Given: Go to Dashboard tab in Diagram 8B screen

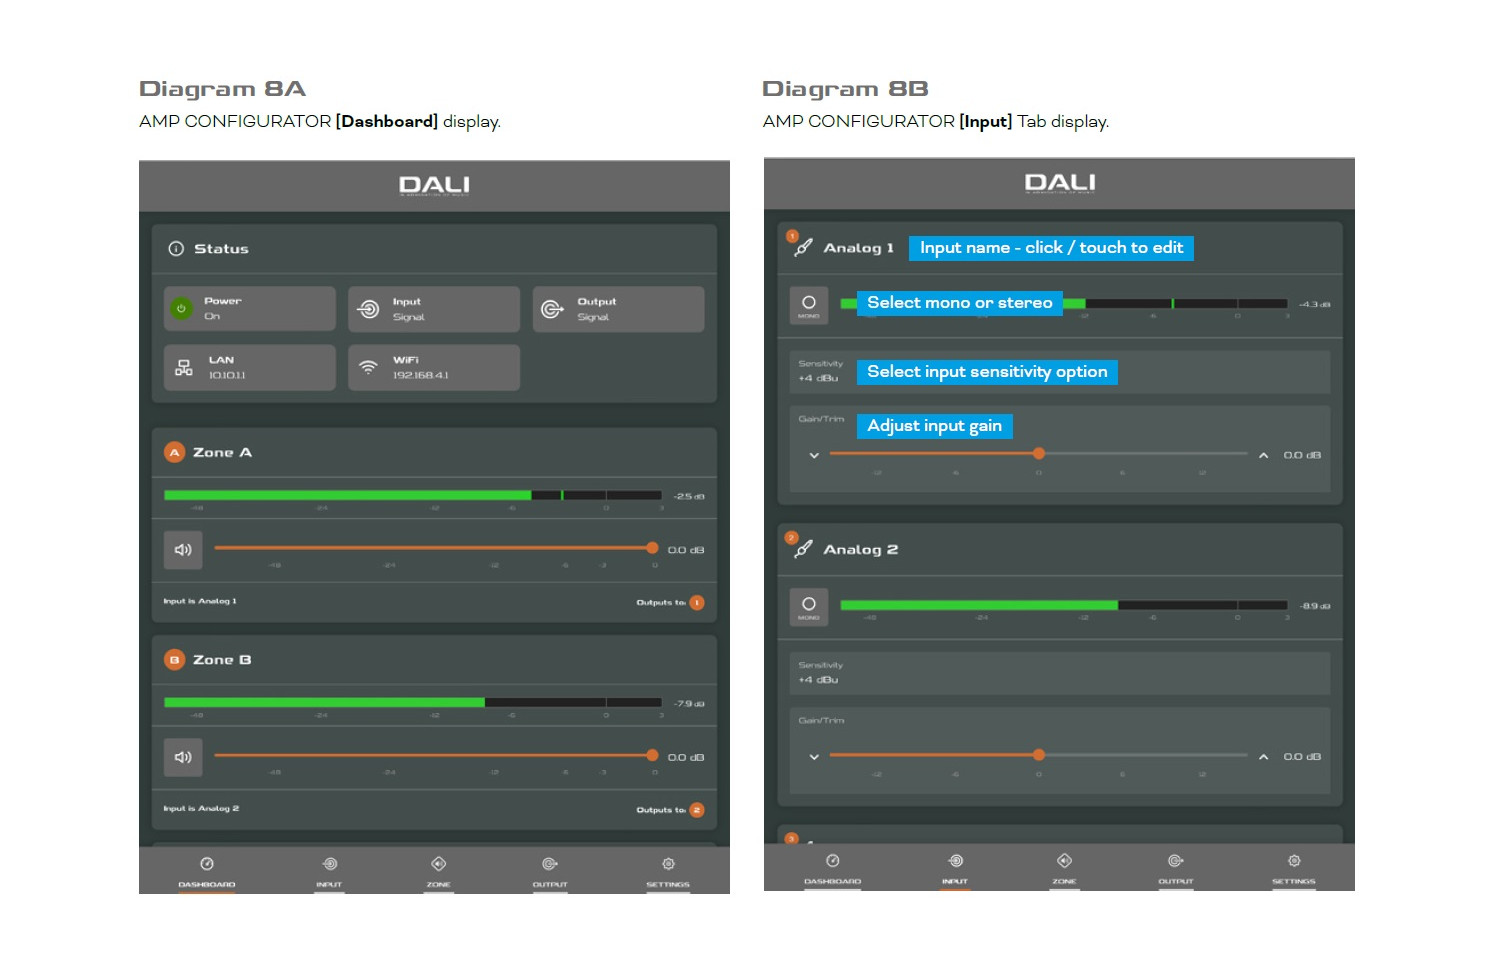Looking at the screenshot, I should tap(833, 869).
